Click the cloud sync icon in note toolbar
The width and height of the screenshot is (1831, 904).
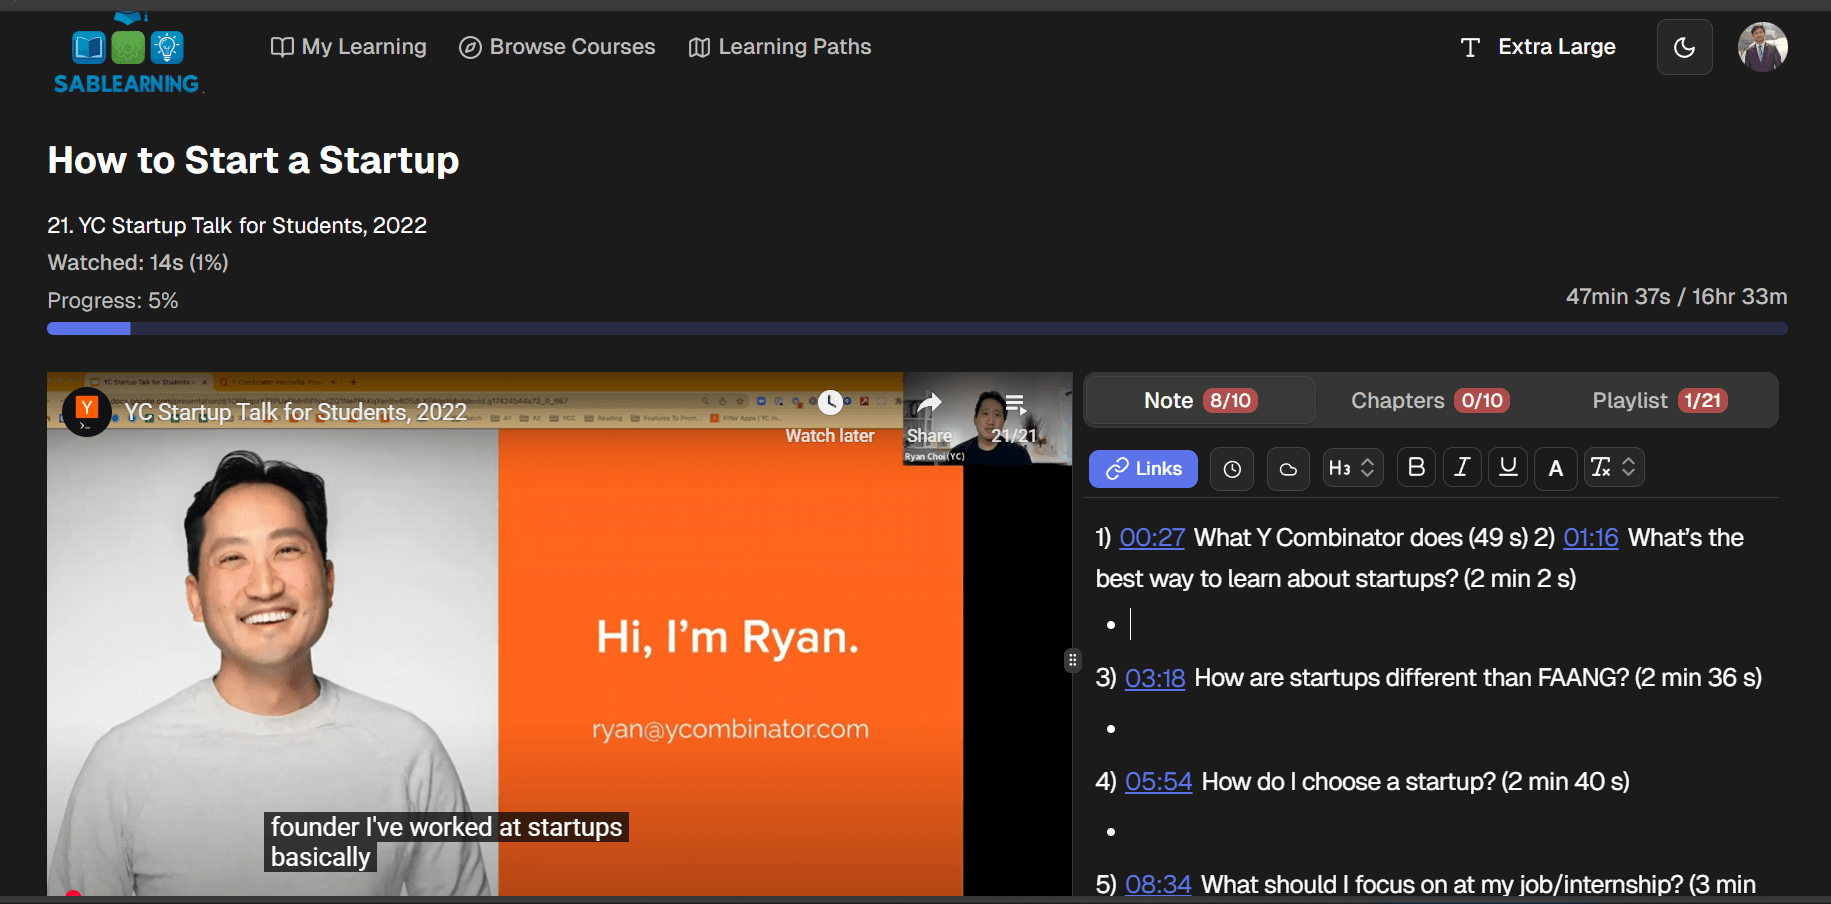click(x=1287, y=468)
